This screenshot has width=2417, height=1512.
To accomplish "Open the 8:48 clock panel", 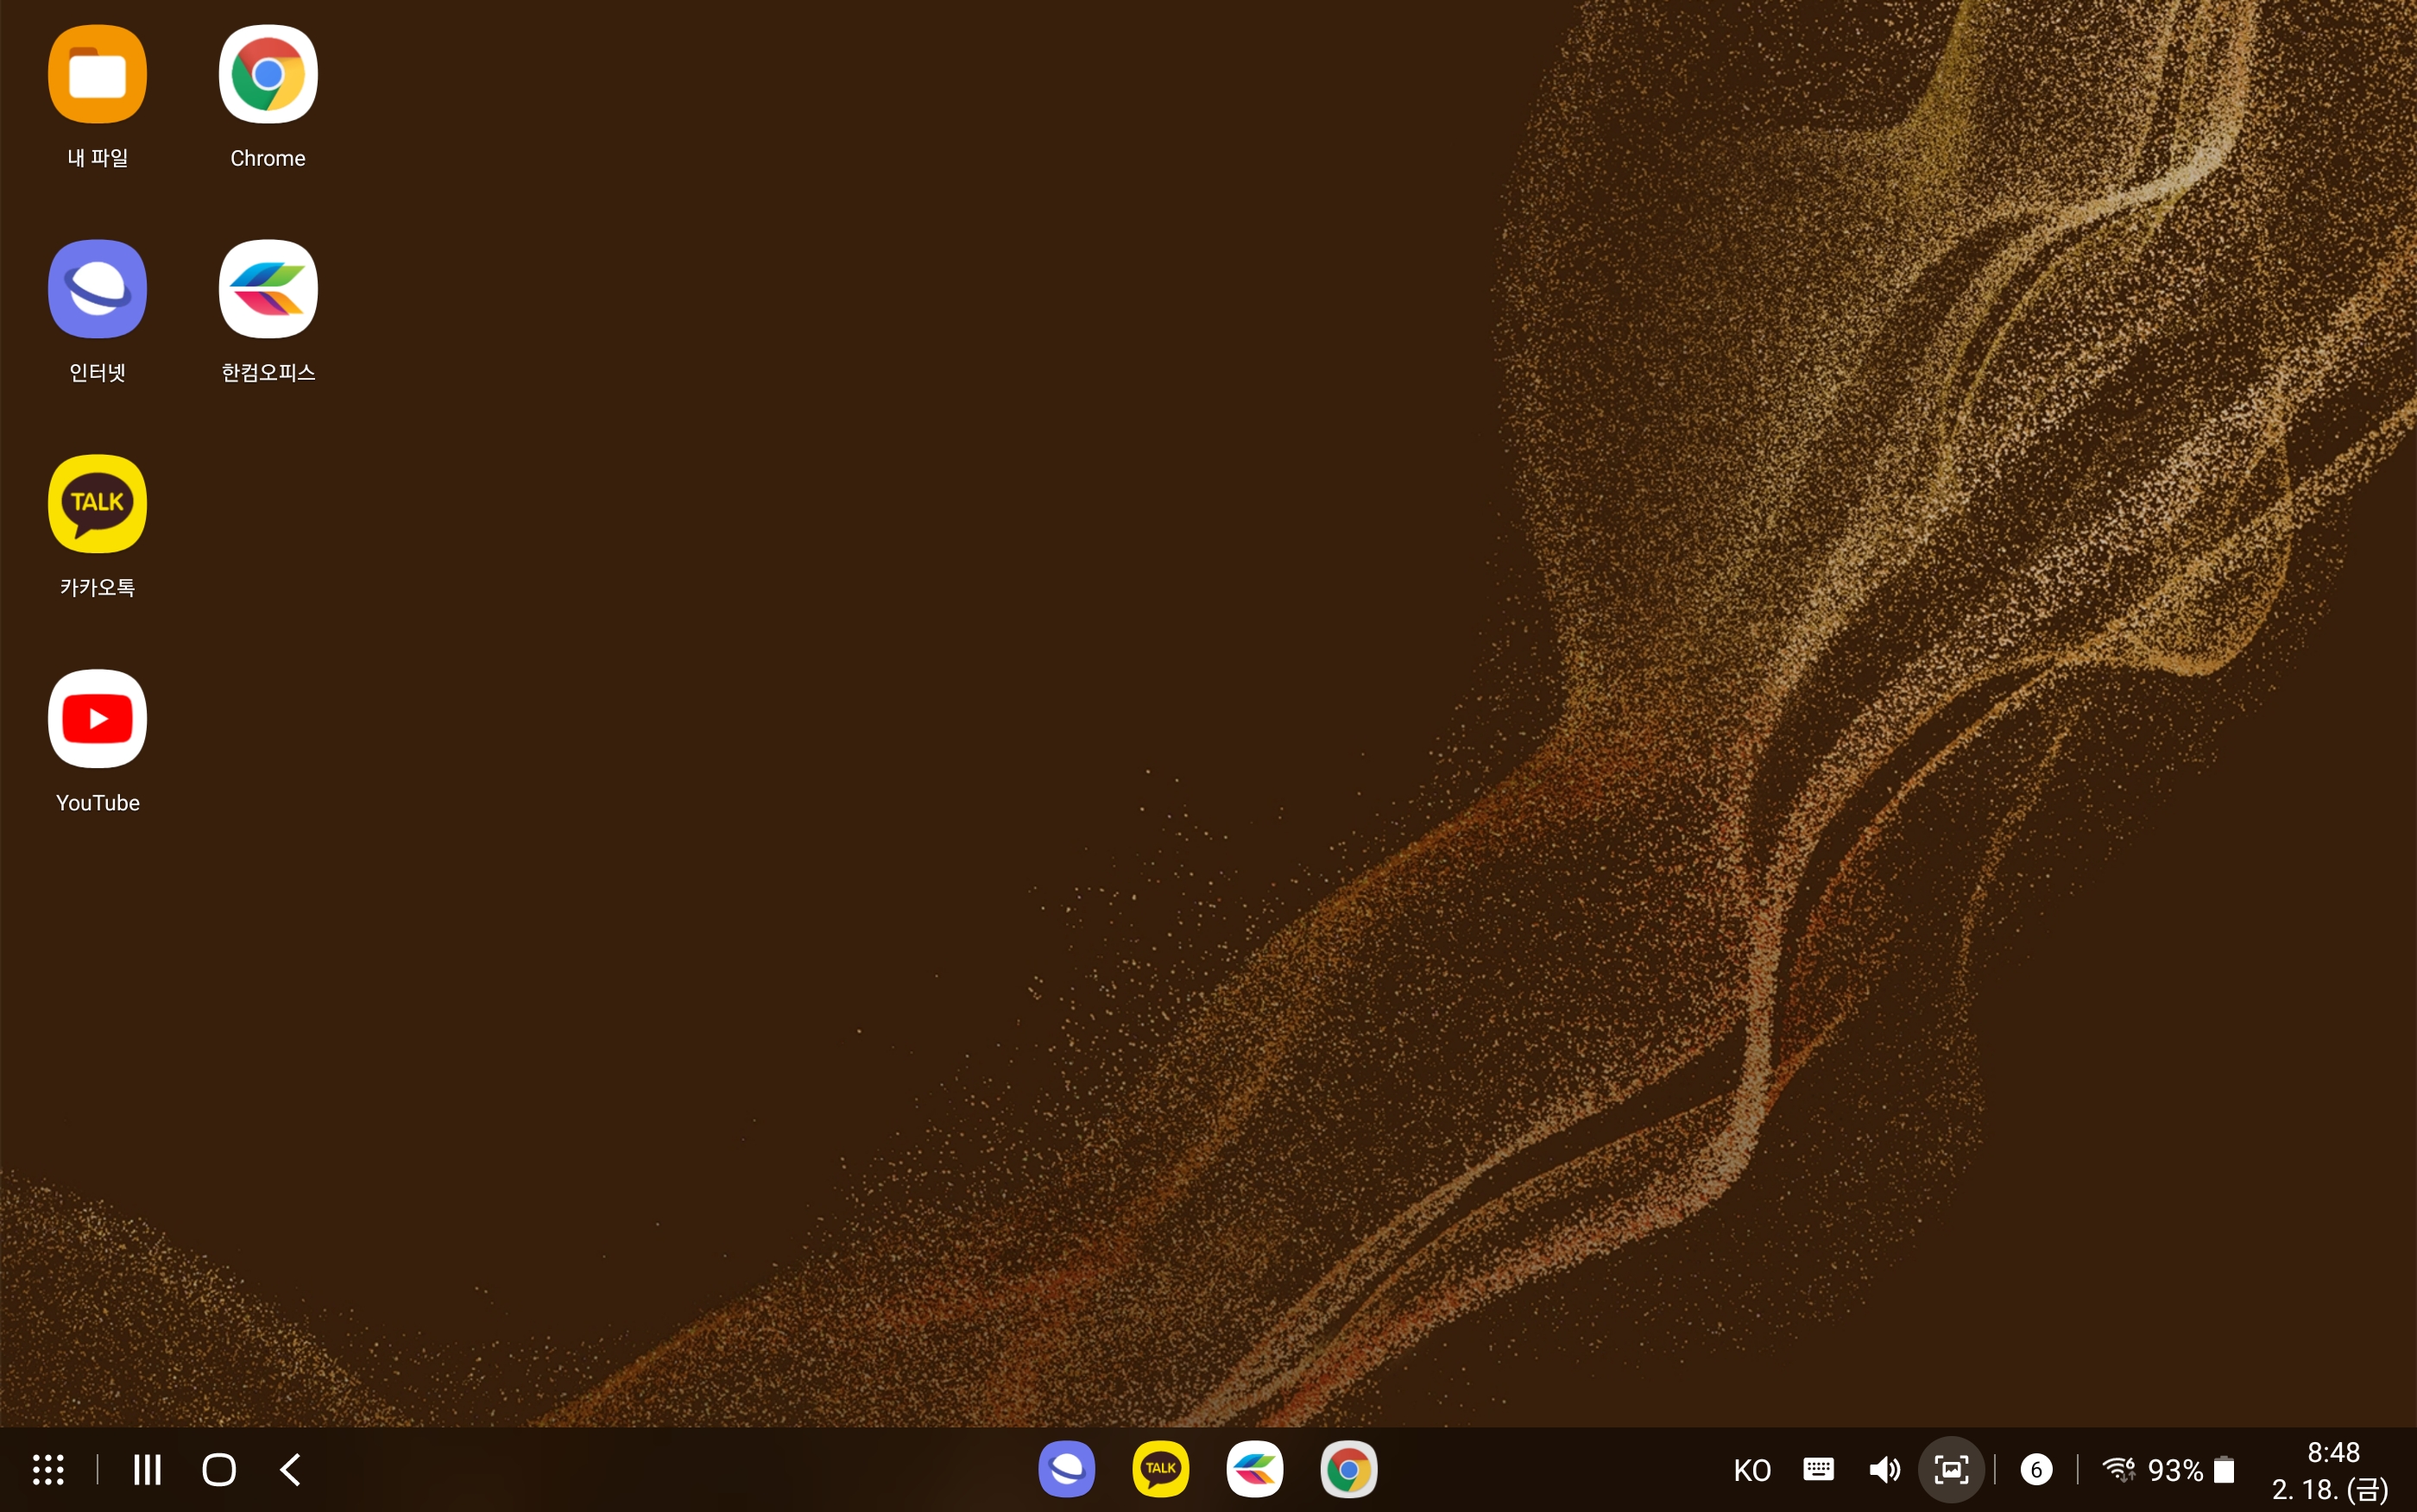I will pos(2333,1452).
